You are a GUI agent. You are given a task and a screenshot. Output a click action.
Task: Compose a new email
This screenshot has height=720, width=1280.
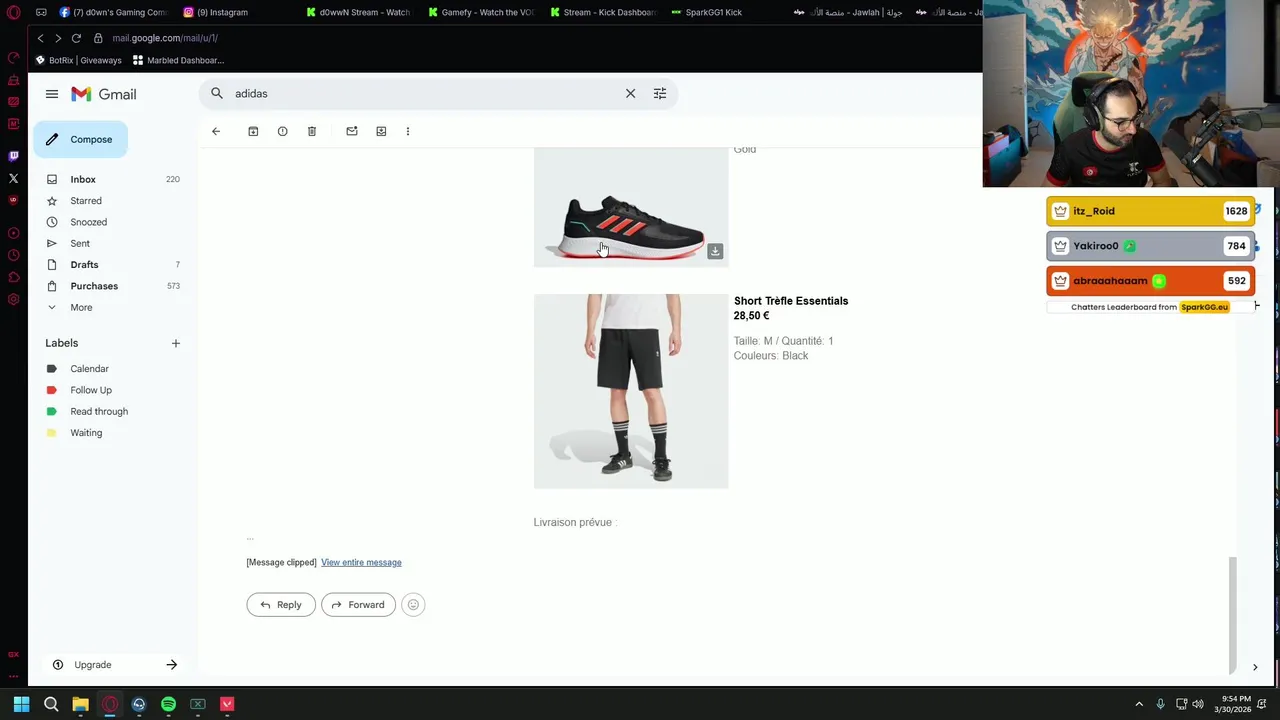(x=80, y=139)
